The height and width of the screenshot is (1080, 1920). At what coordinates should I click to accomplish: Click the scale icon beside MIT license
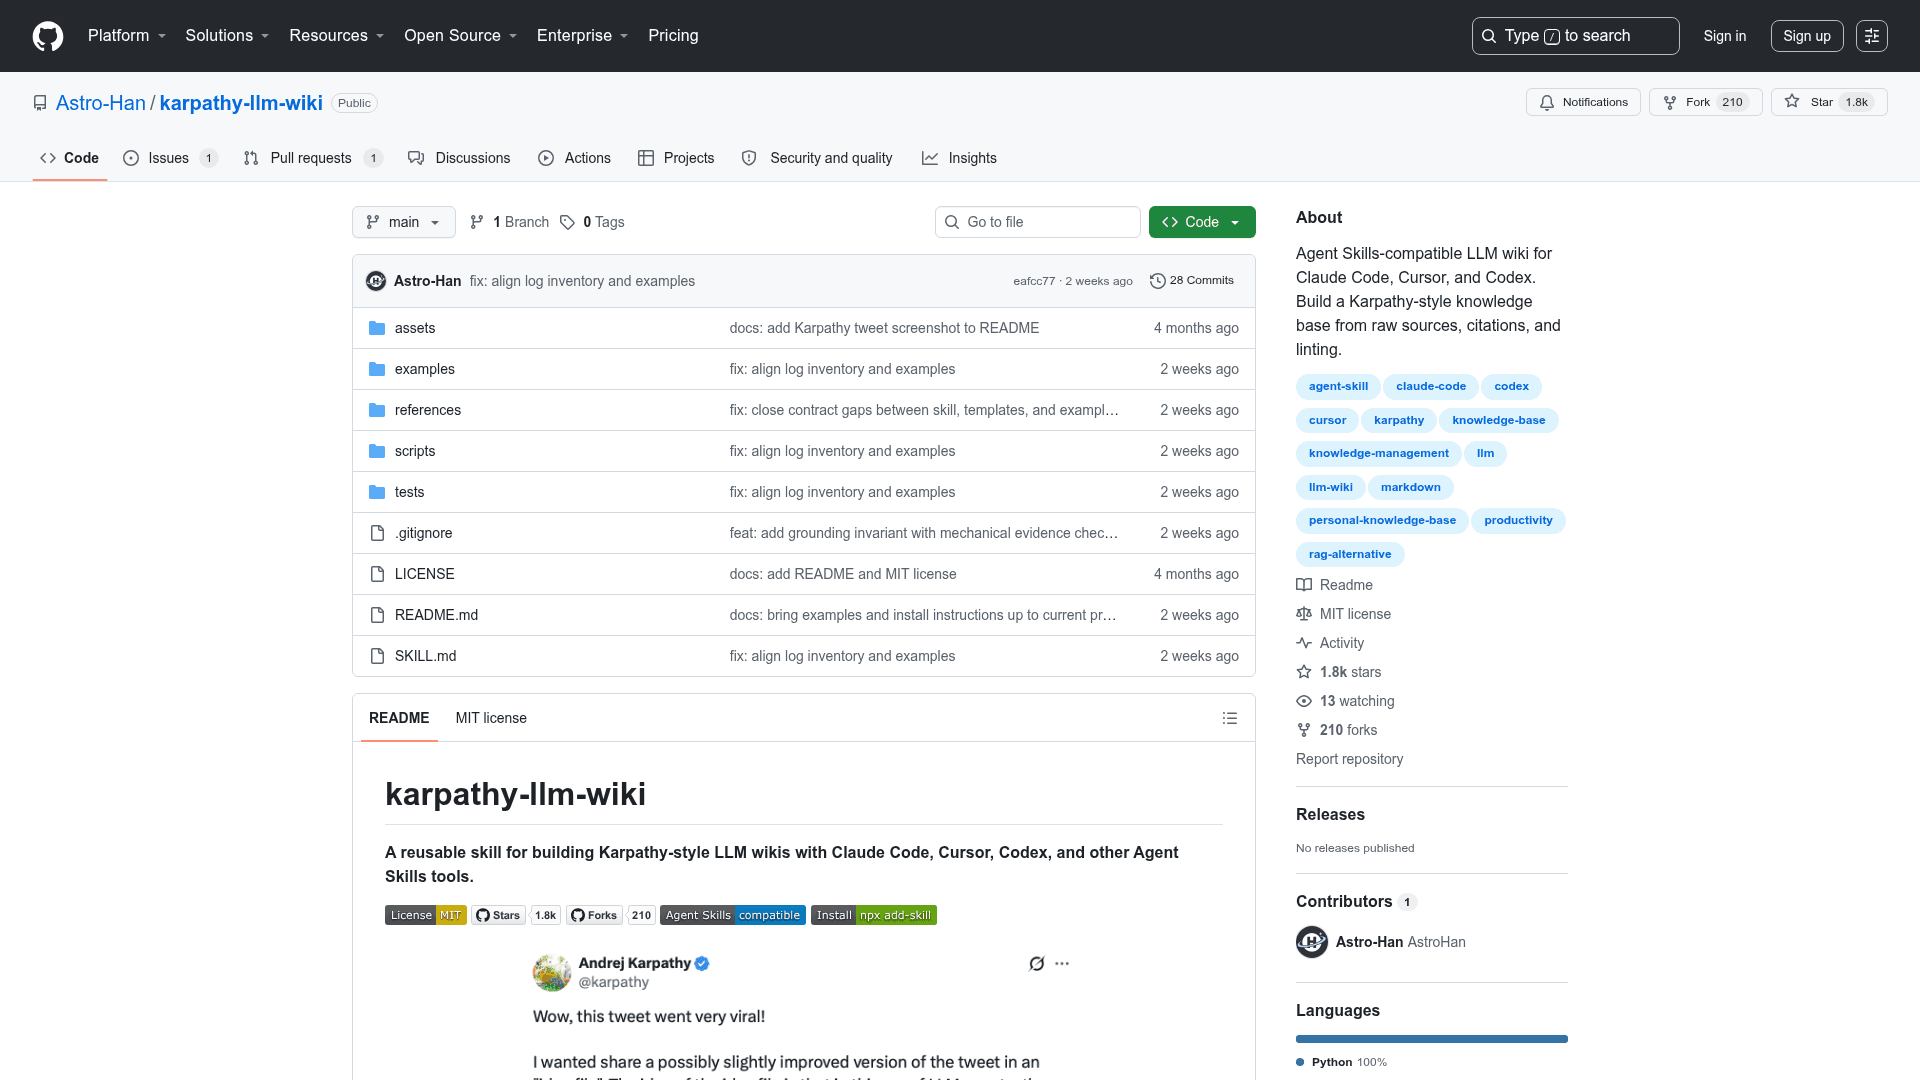coord(1304,614)
